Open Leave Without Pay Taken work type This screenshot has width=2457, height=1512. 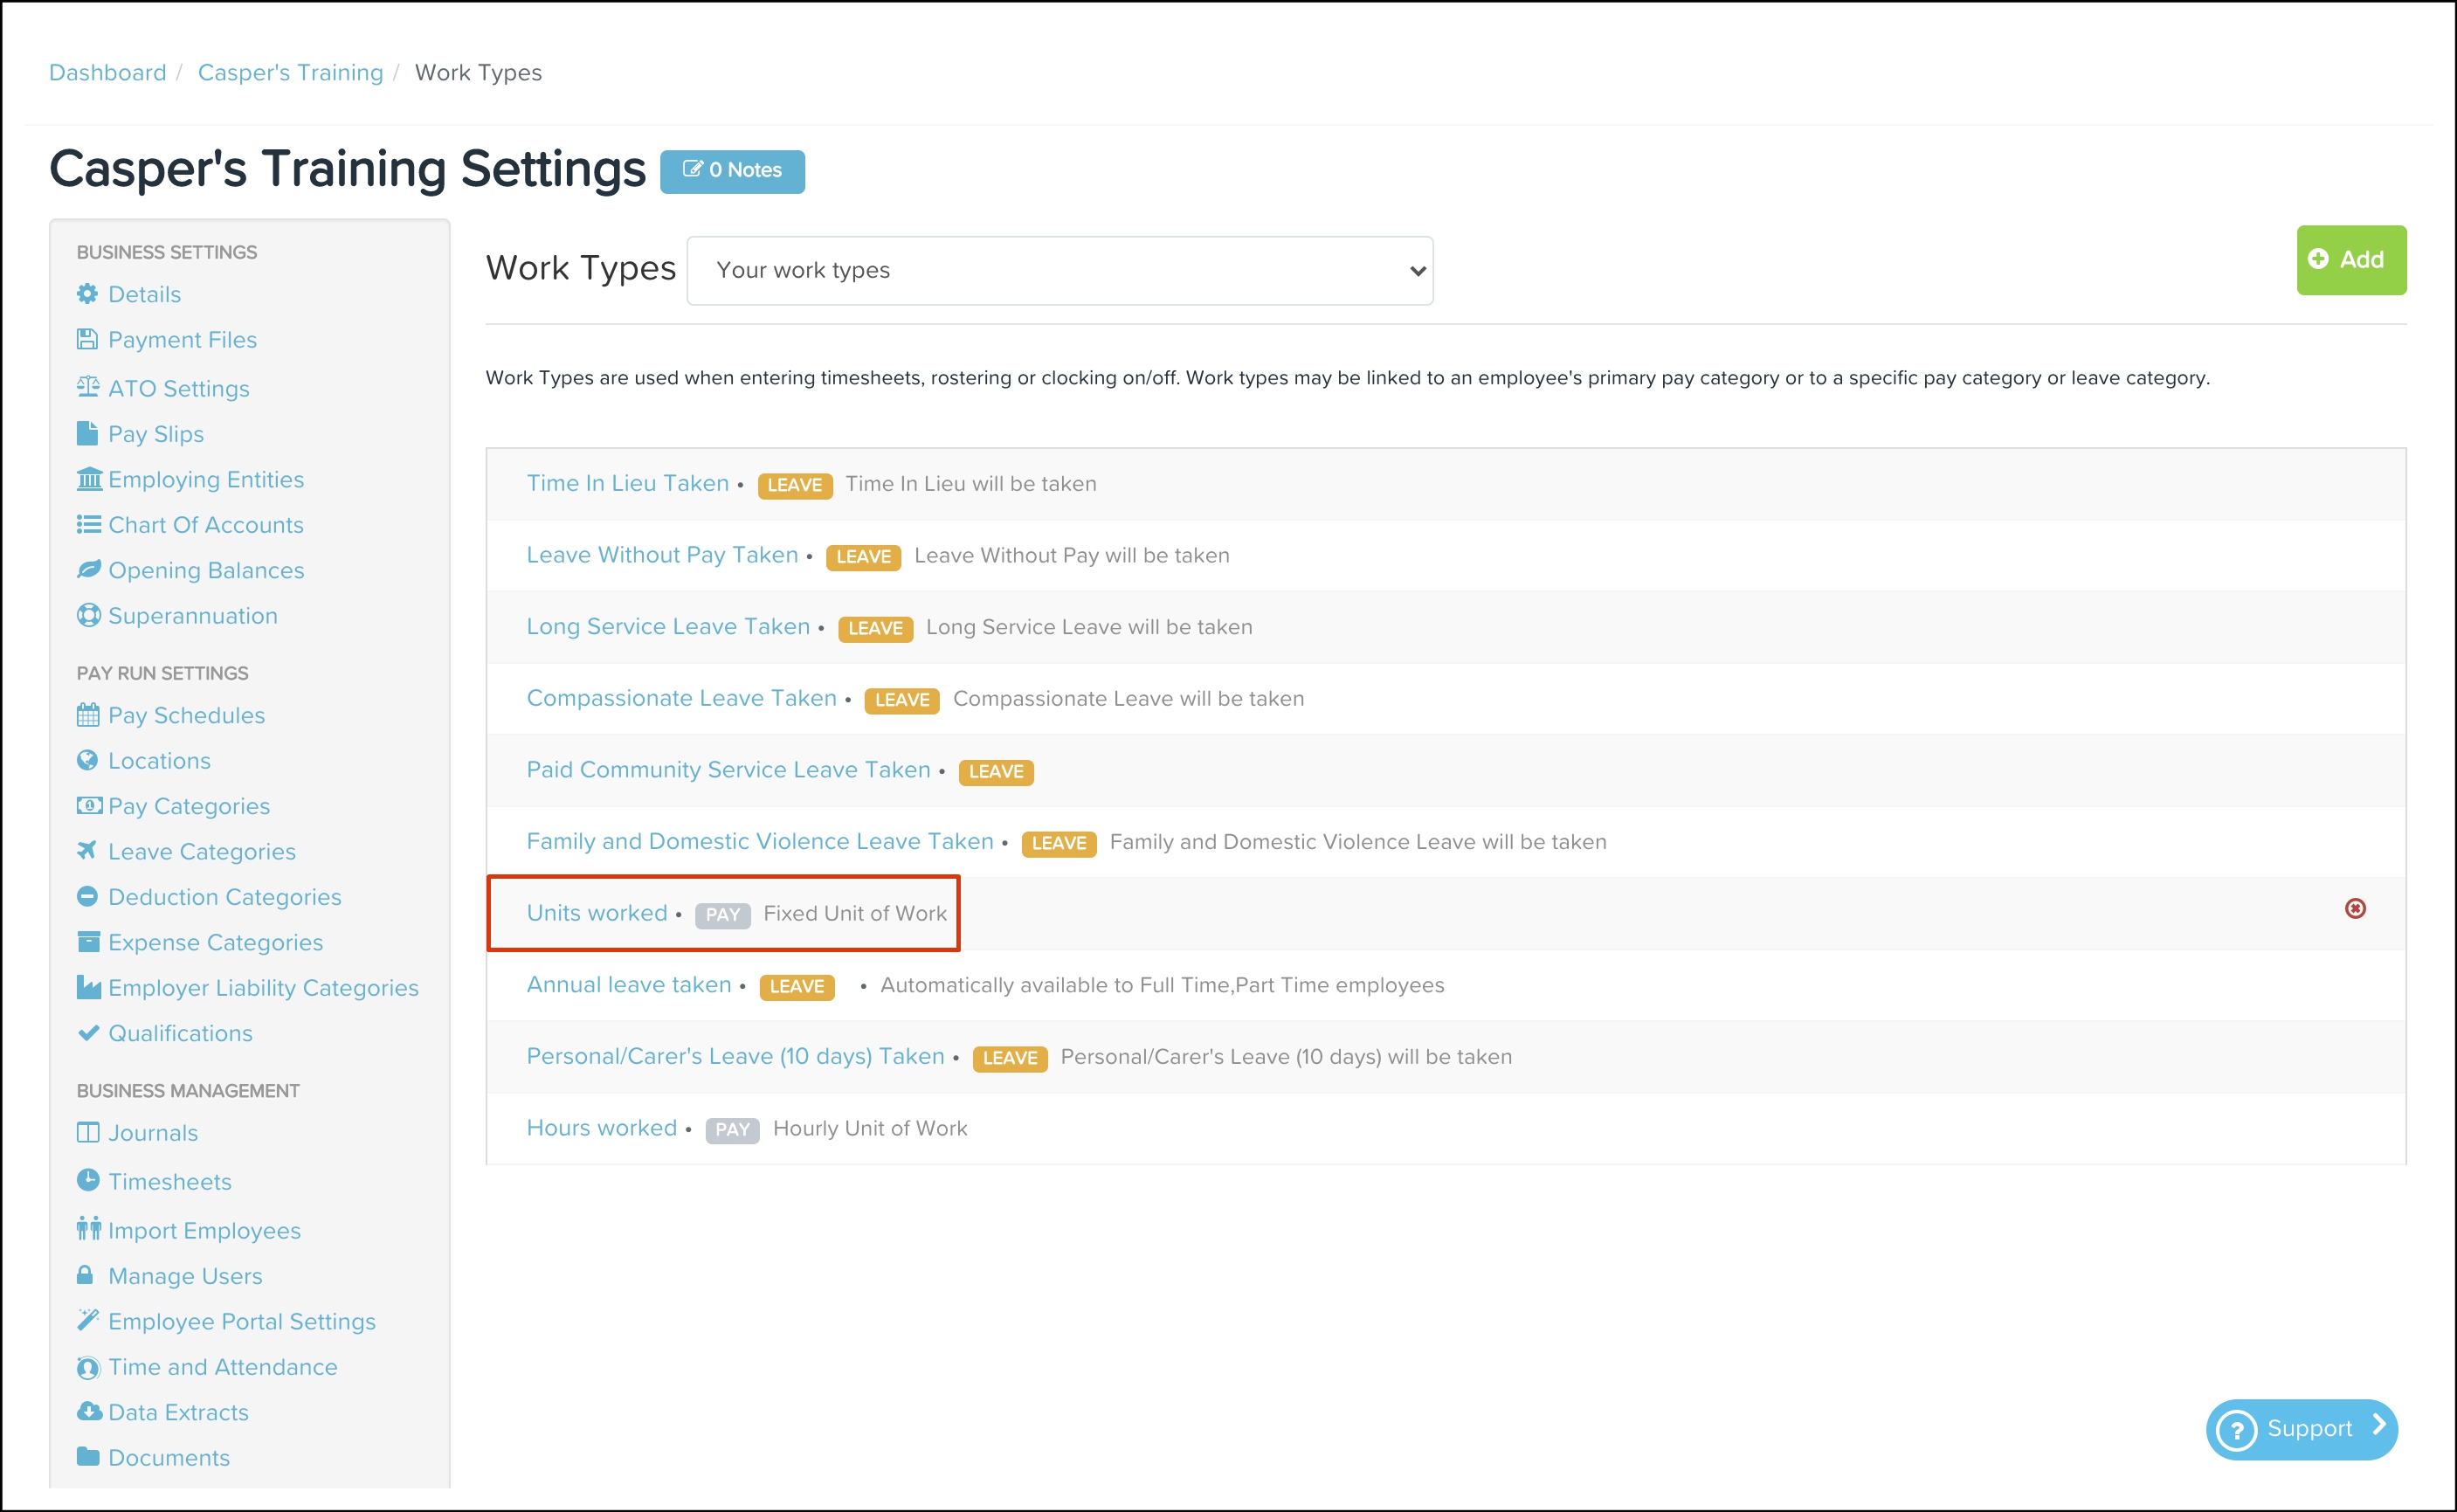coord(663,555)
